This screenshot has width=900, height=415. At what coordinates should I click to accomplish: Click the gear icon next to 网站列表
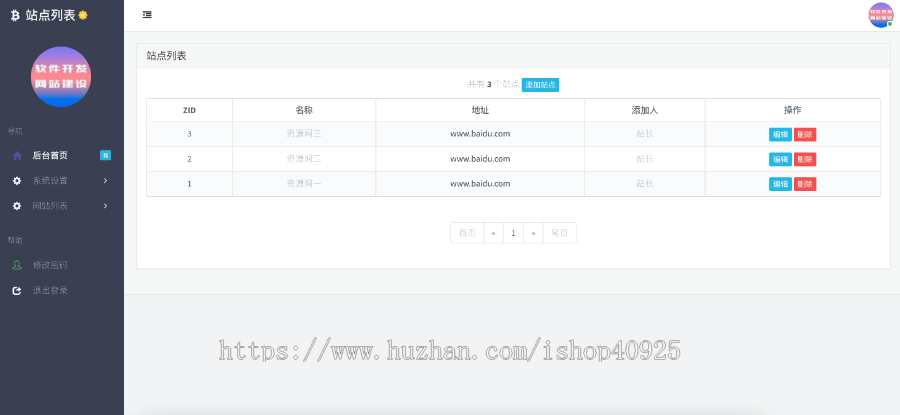tap(17, 206)
